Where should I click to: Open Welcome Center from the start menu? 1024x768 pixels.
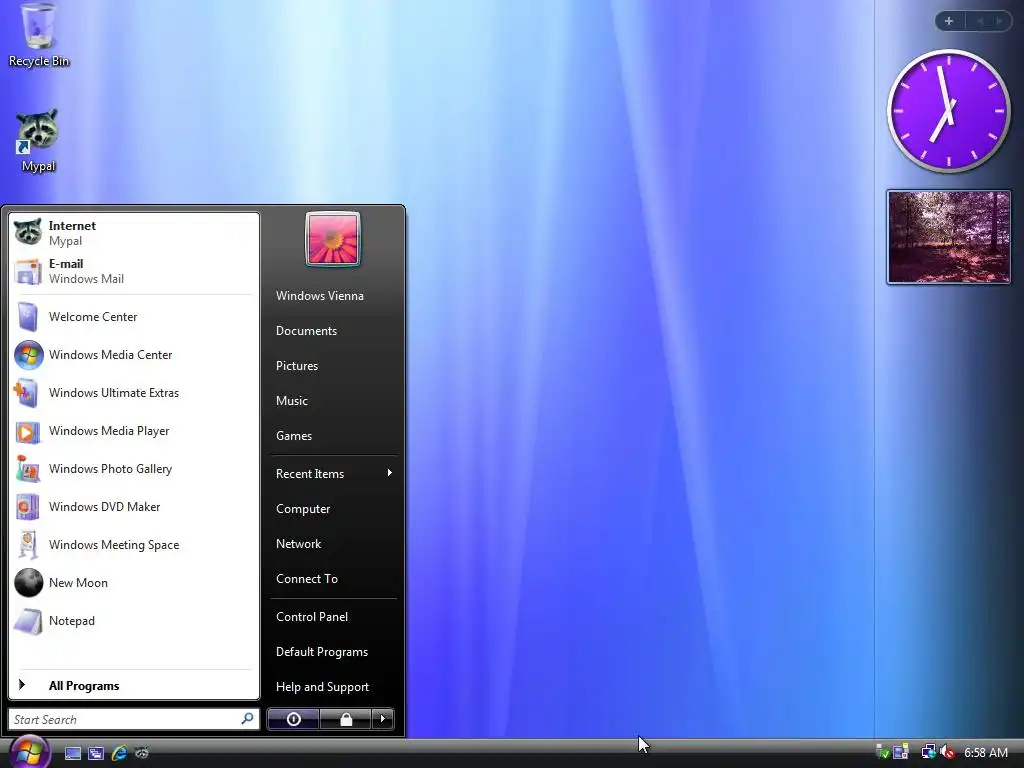[134, 317]
